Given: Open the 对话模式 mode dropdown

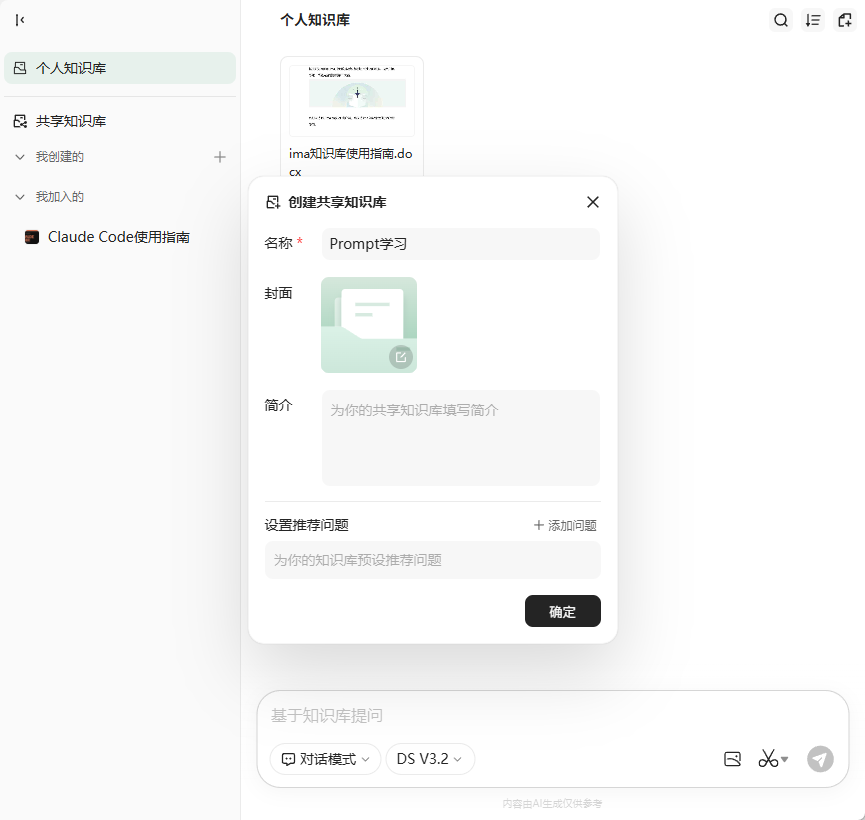Looking at the screenshot, I should 325,759.
